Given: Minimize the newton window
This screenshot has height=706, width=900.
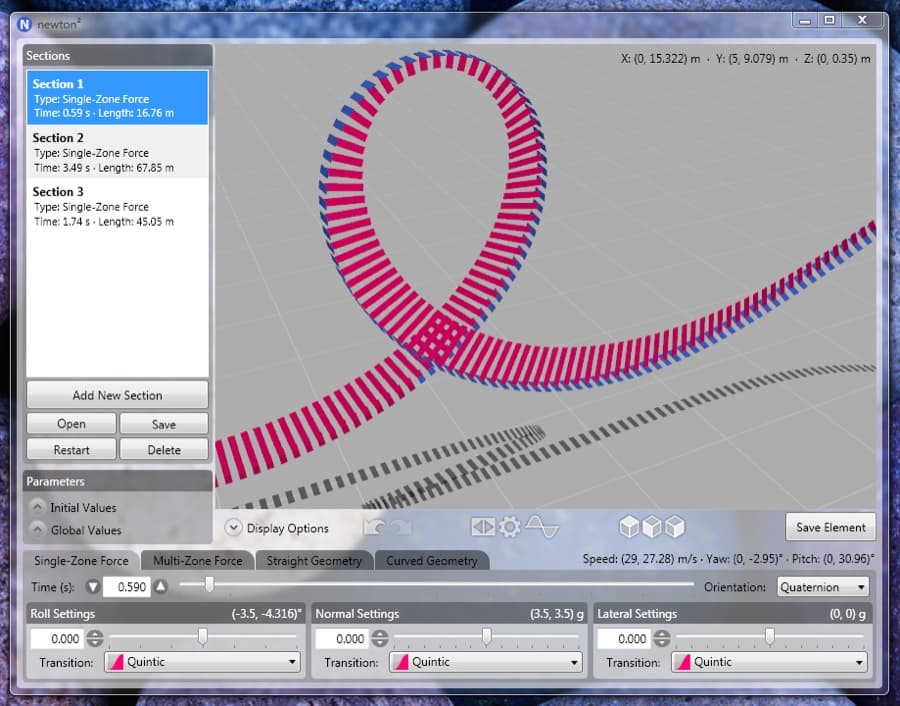Looking at the screenshot, I should 805,20.
